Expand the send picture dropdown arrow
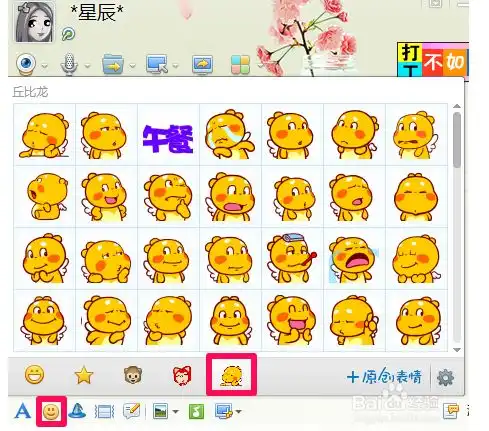Screen dimensions: 489x431 [175, 412]
